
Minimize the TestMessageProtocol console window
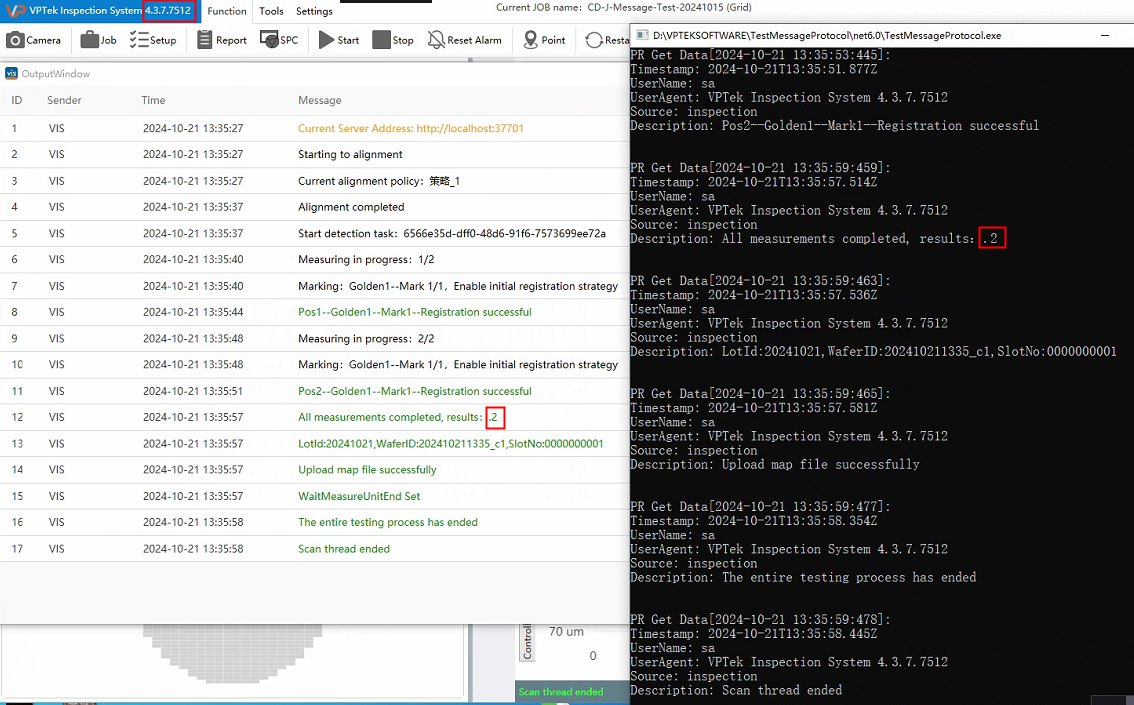1104,35
